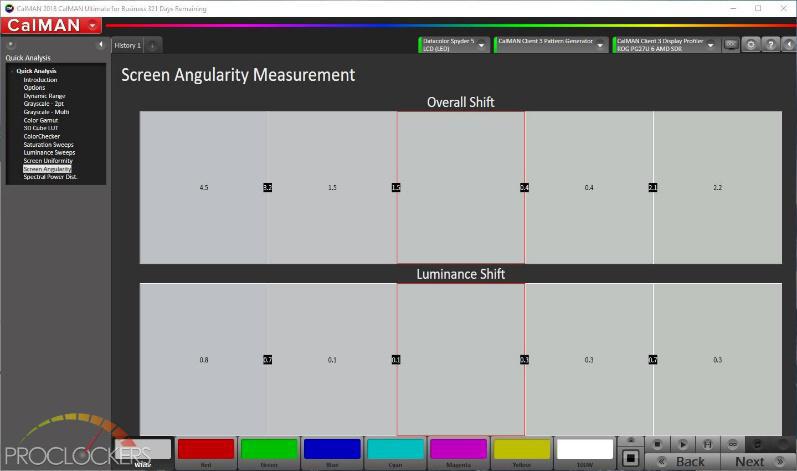Open the Spectral Power Dist. page
797x471 pixels.
coord(50,177)
